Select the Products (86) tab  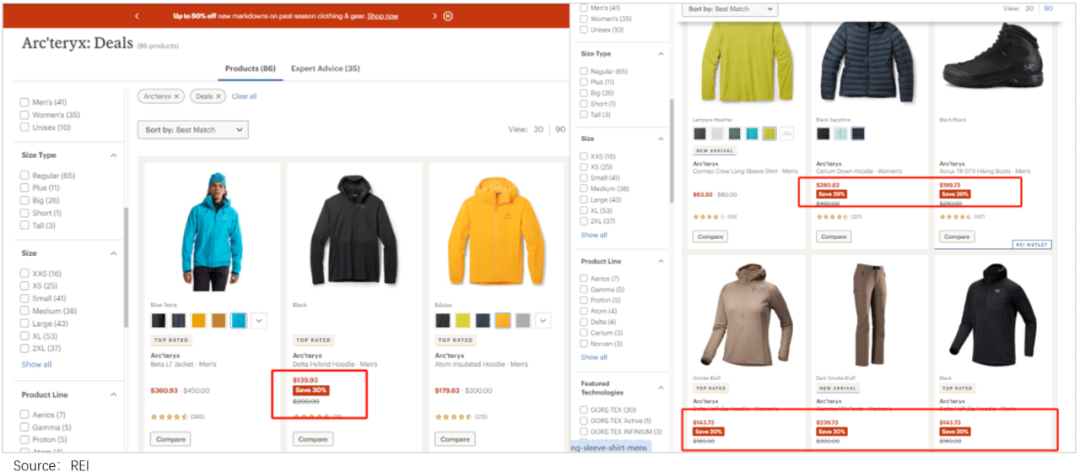tap(250, 68)
